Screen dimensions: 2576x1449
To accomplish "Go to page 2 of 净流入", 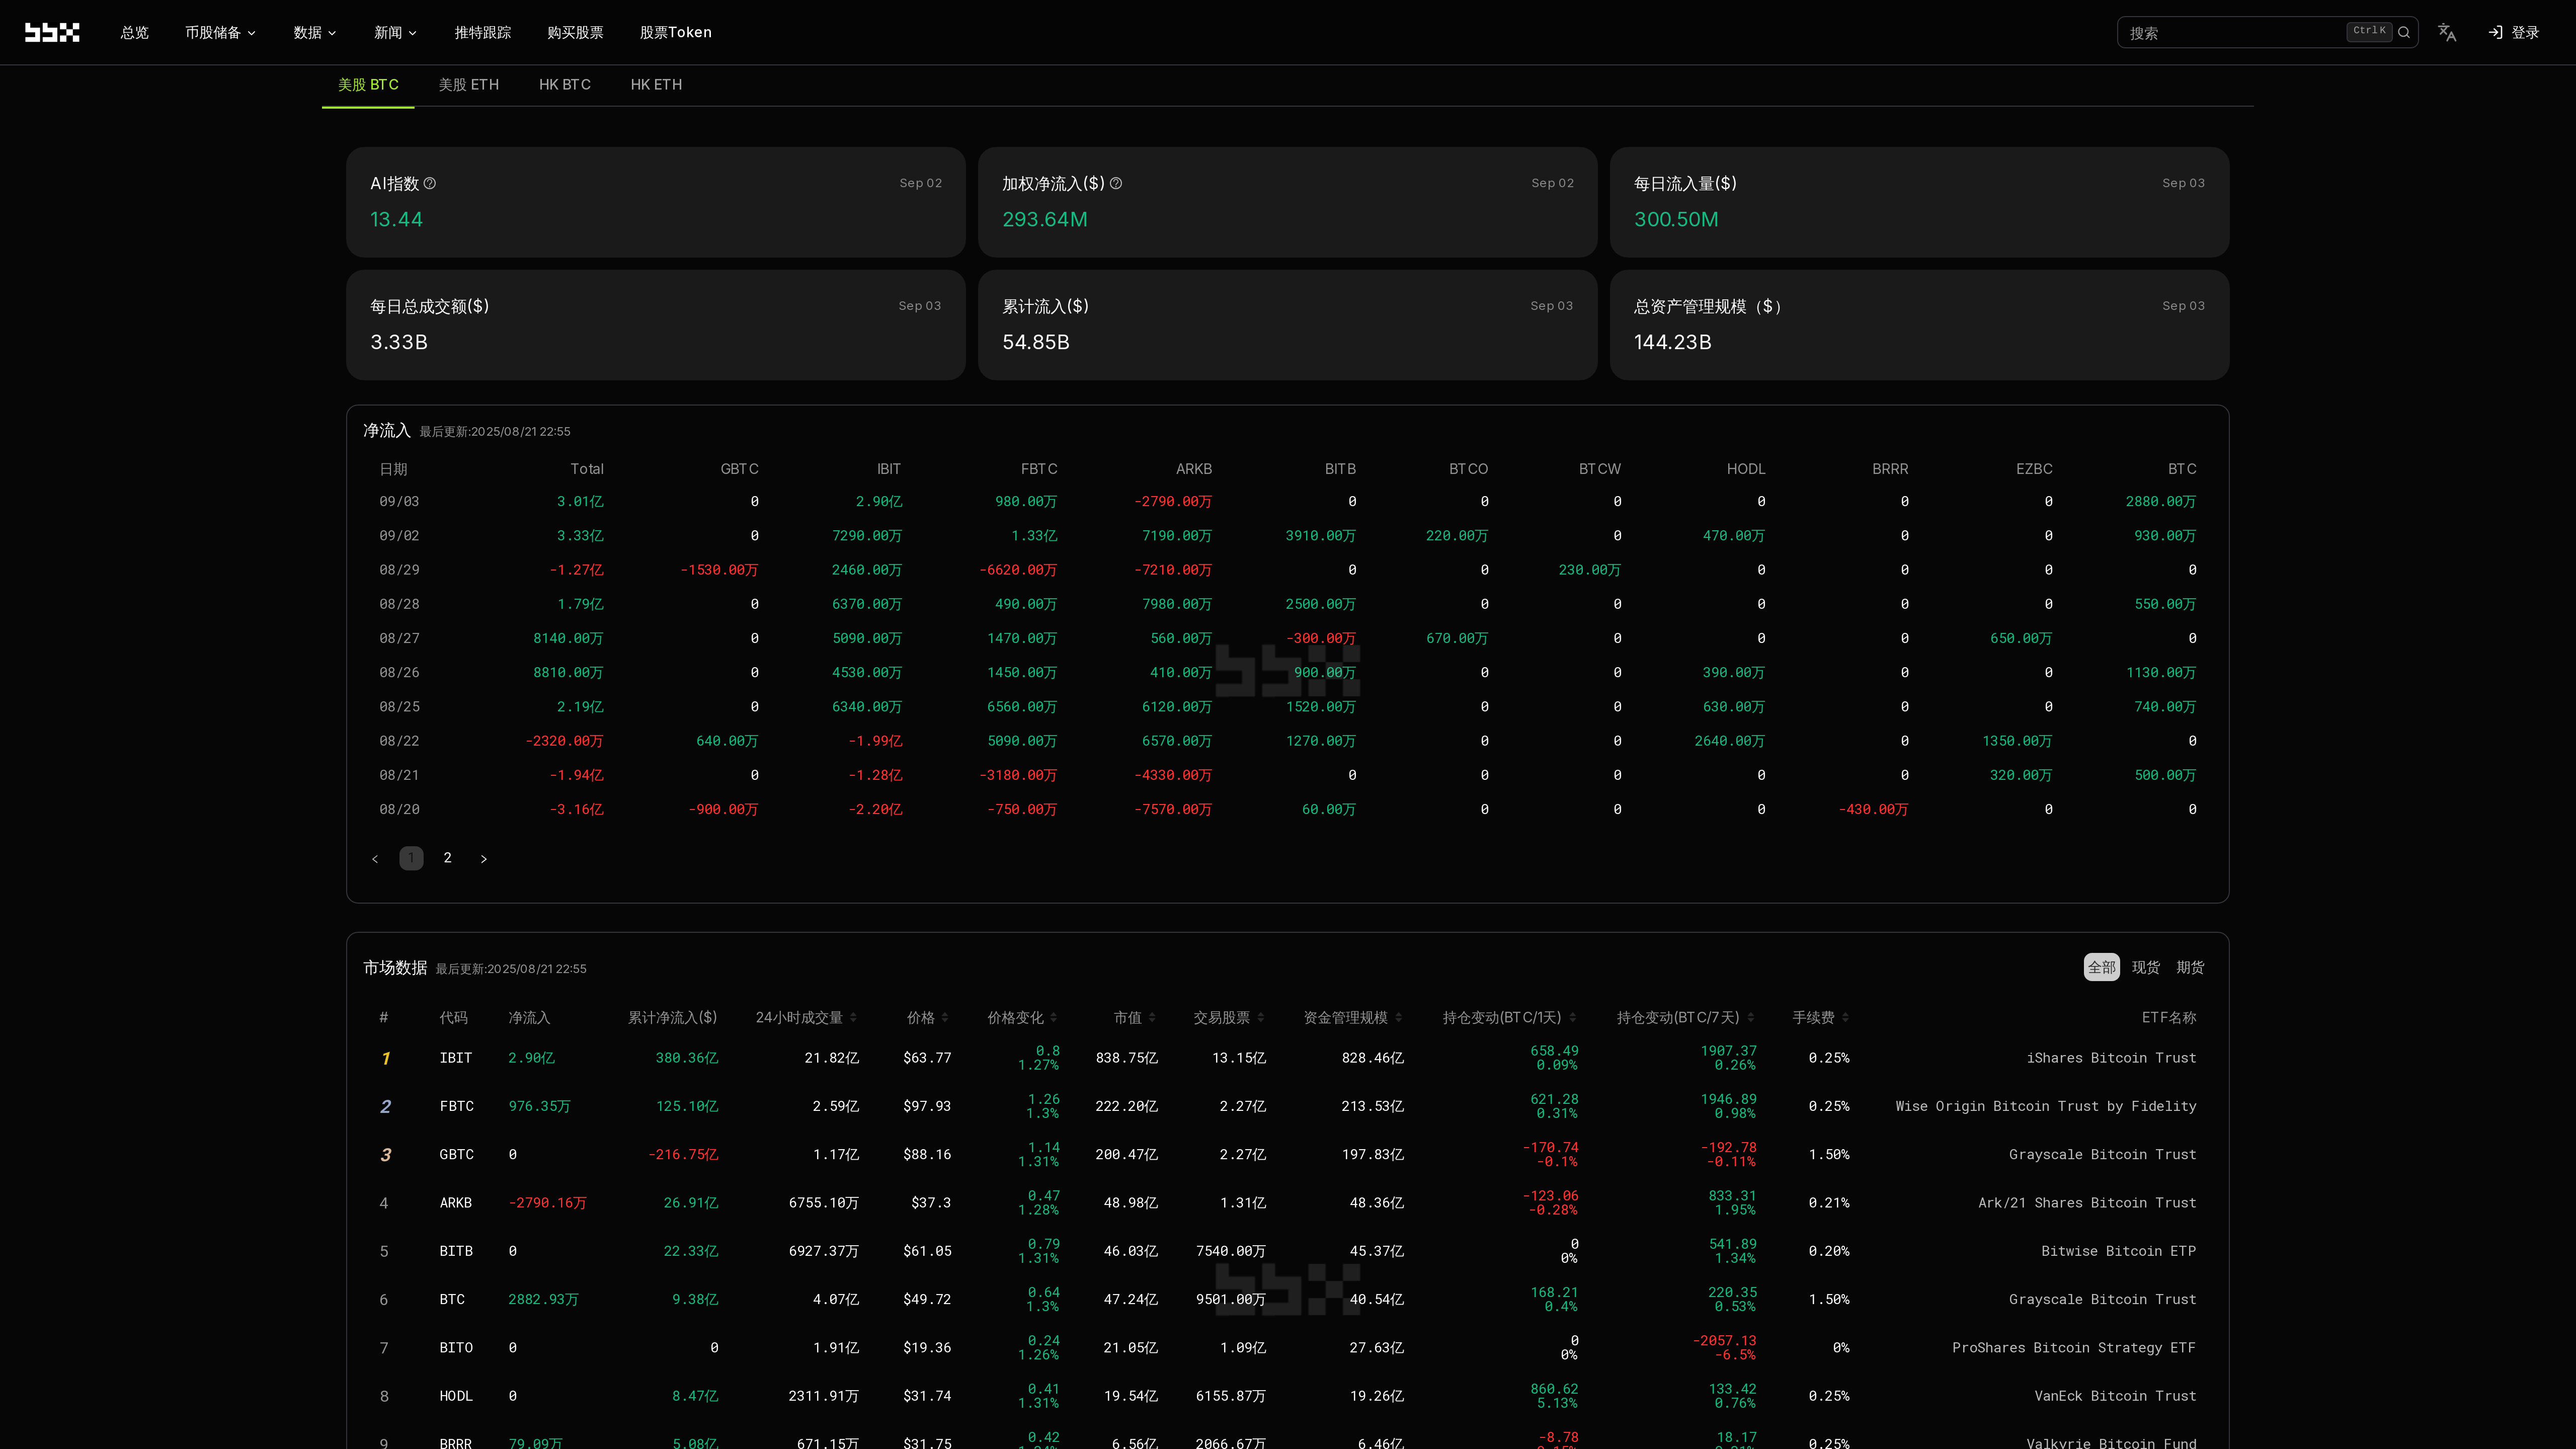I will point(447,858).
